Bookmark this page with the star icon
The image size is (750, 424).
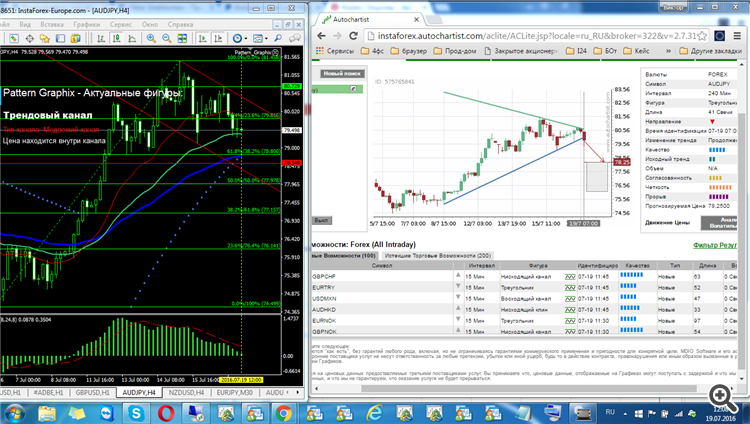coord(702,36)
